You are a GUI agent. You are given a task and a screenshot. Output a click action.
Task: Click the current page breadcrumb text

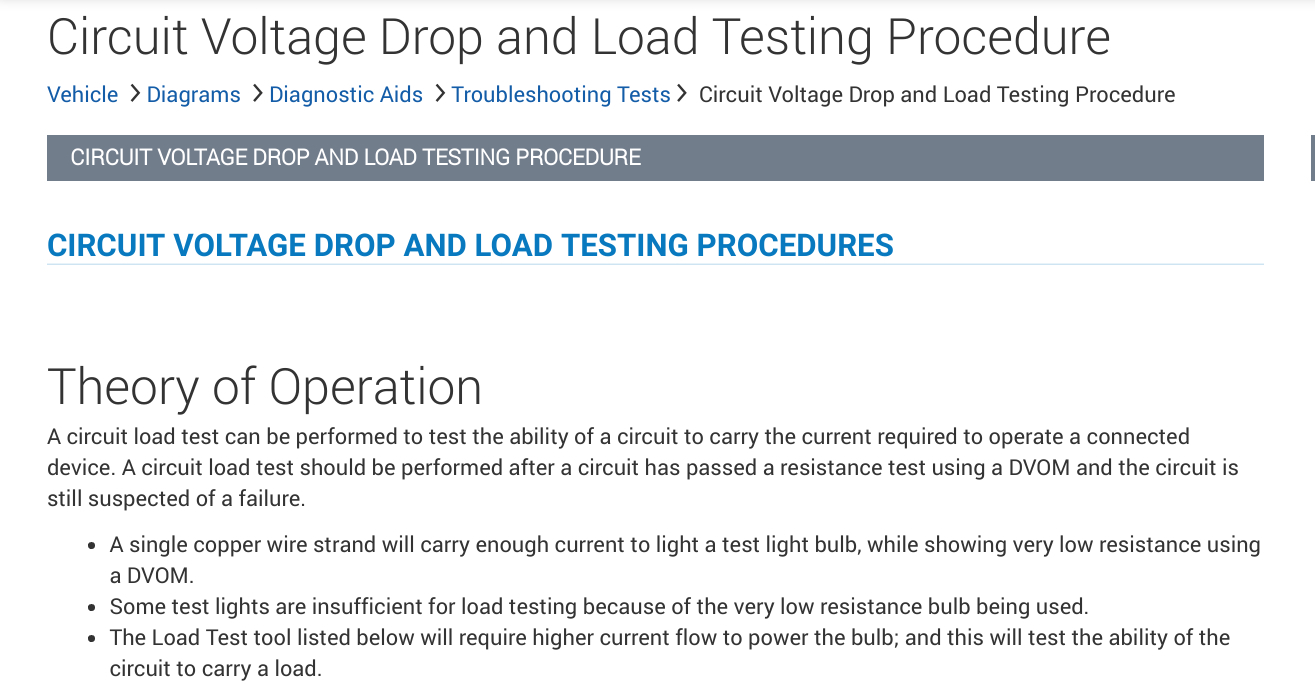click(937, 95)
